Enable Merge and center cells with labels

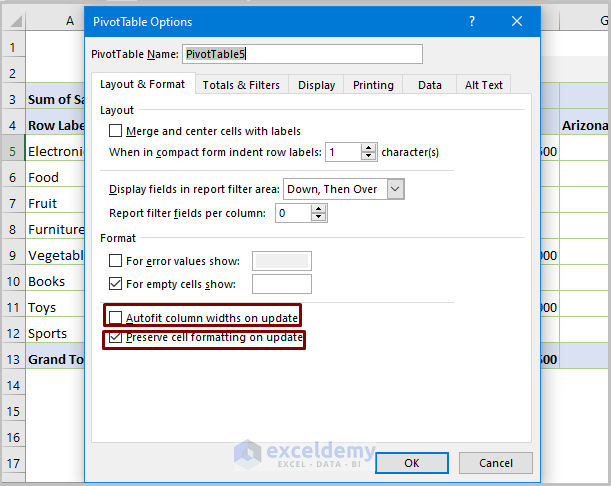pyautogui.click(x=117, y=131)
